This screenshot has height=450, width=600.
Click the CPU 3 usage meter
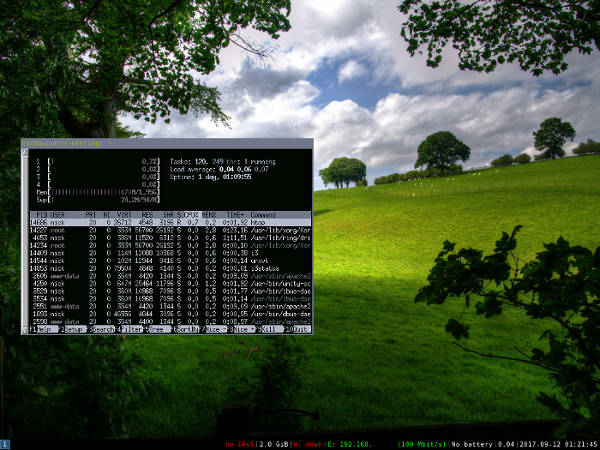pos(98,177)
